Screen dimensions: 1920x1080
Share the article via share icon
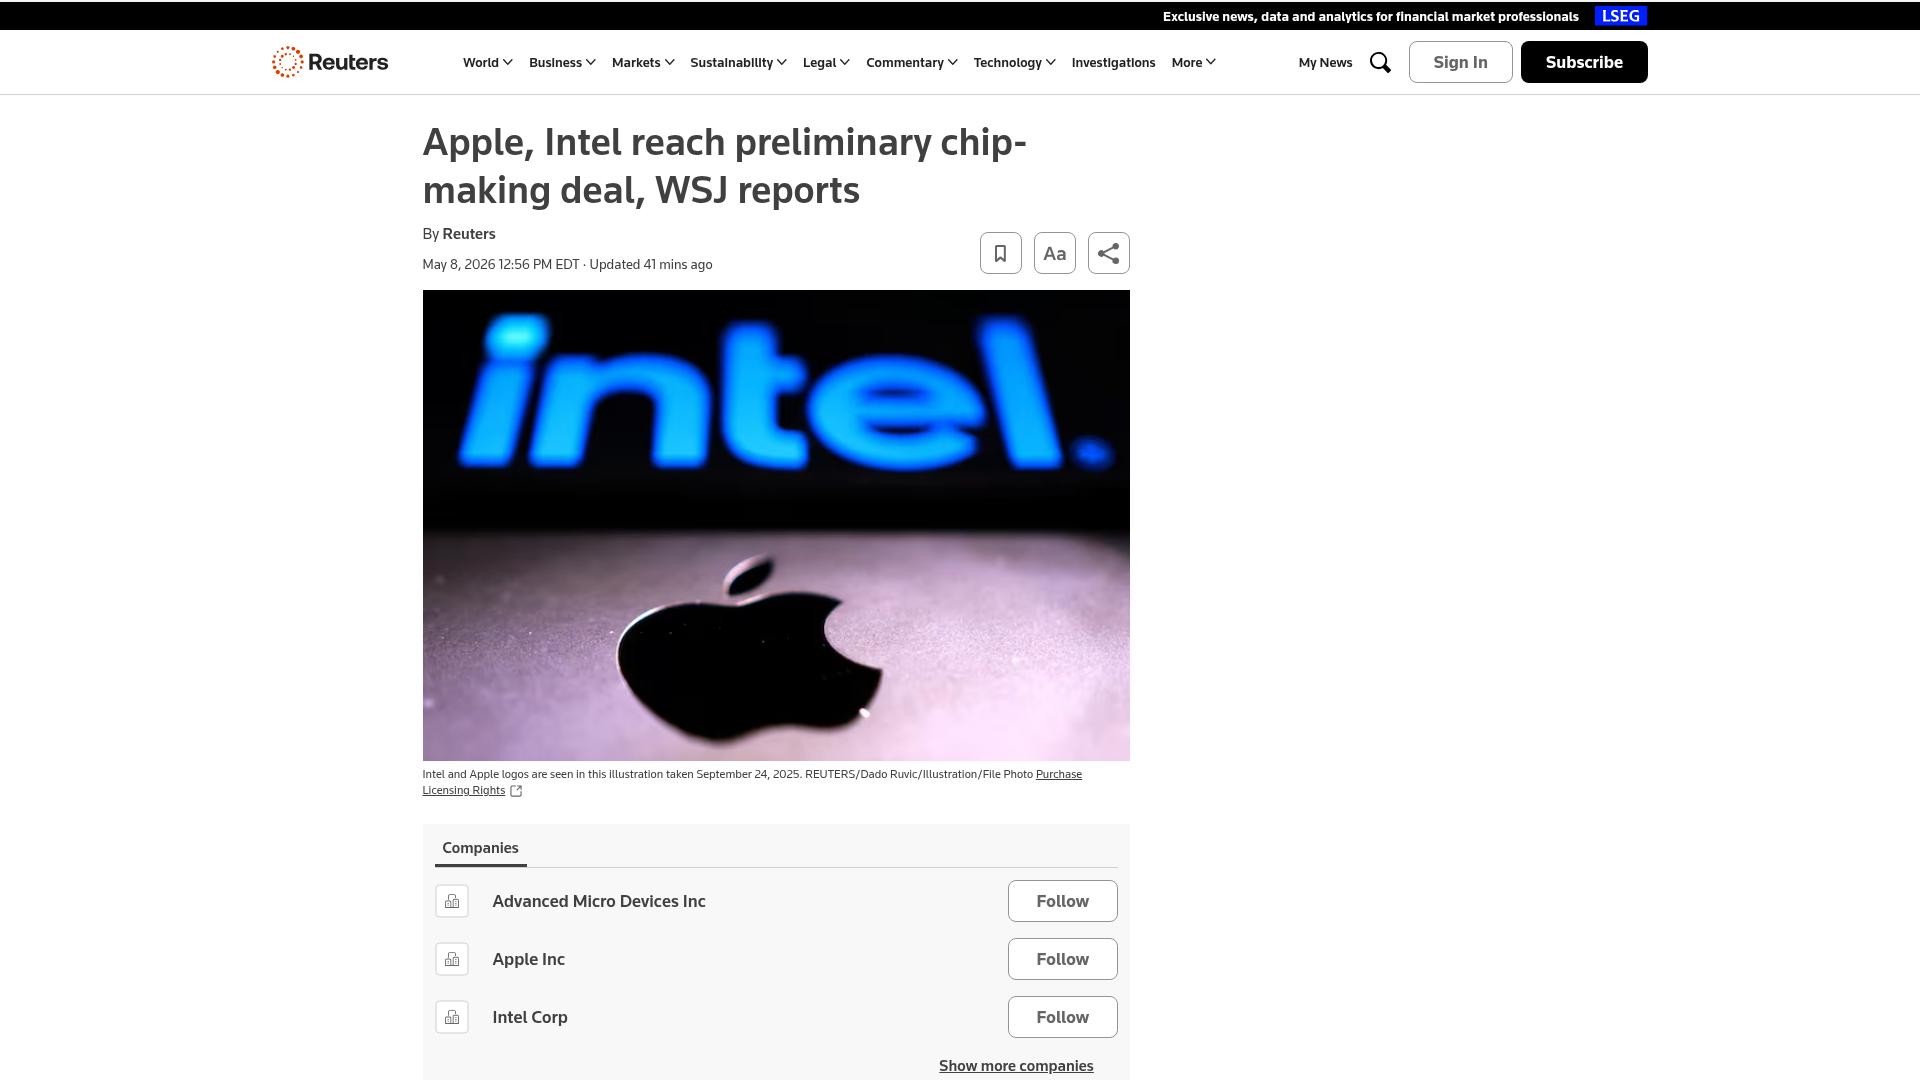(x=1108, y=253)
